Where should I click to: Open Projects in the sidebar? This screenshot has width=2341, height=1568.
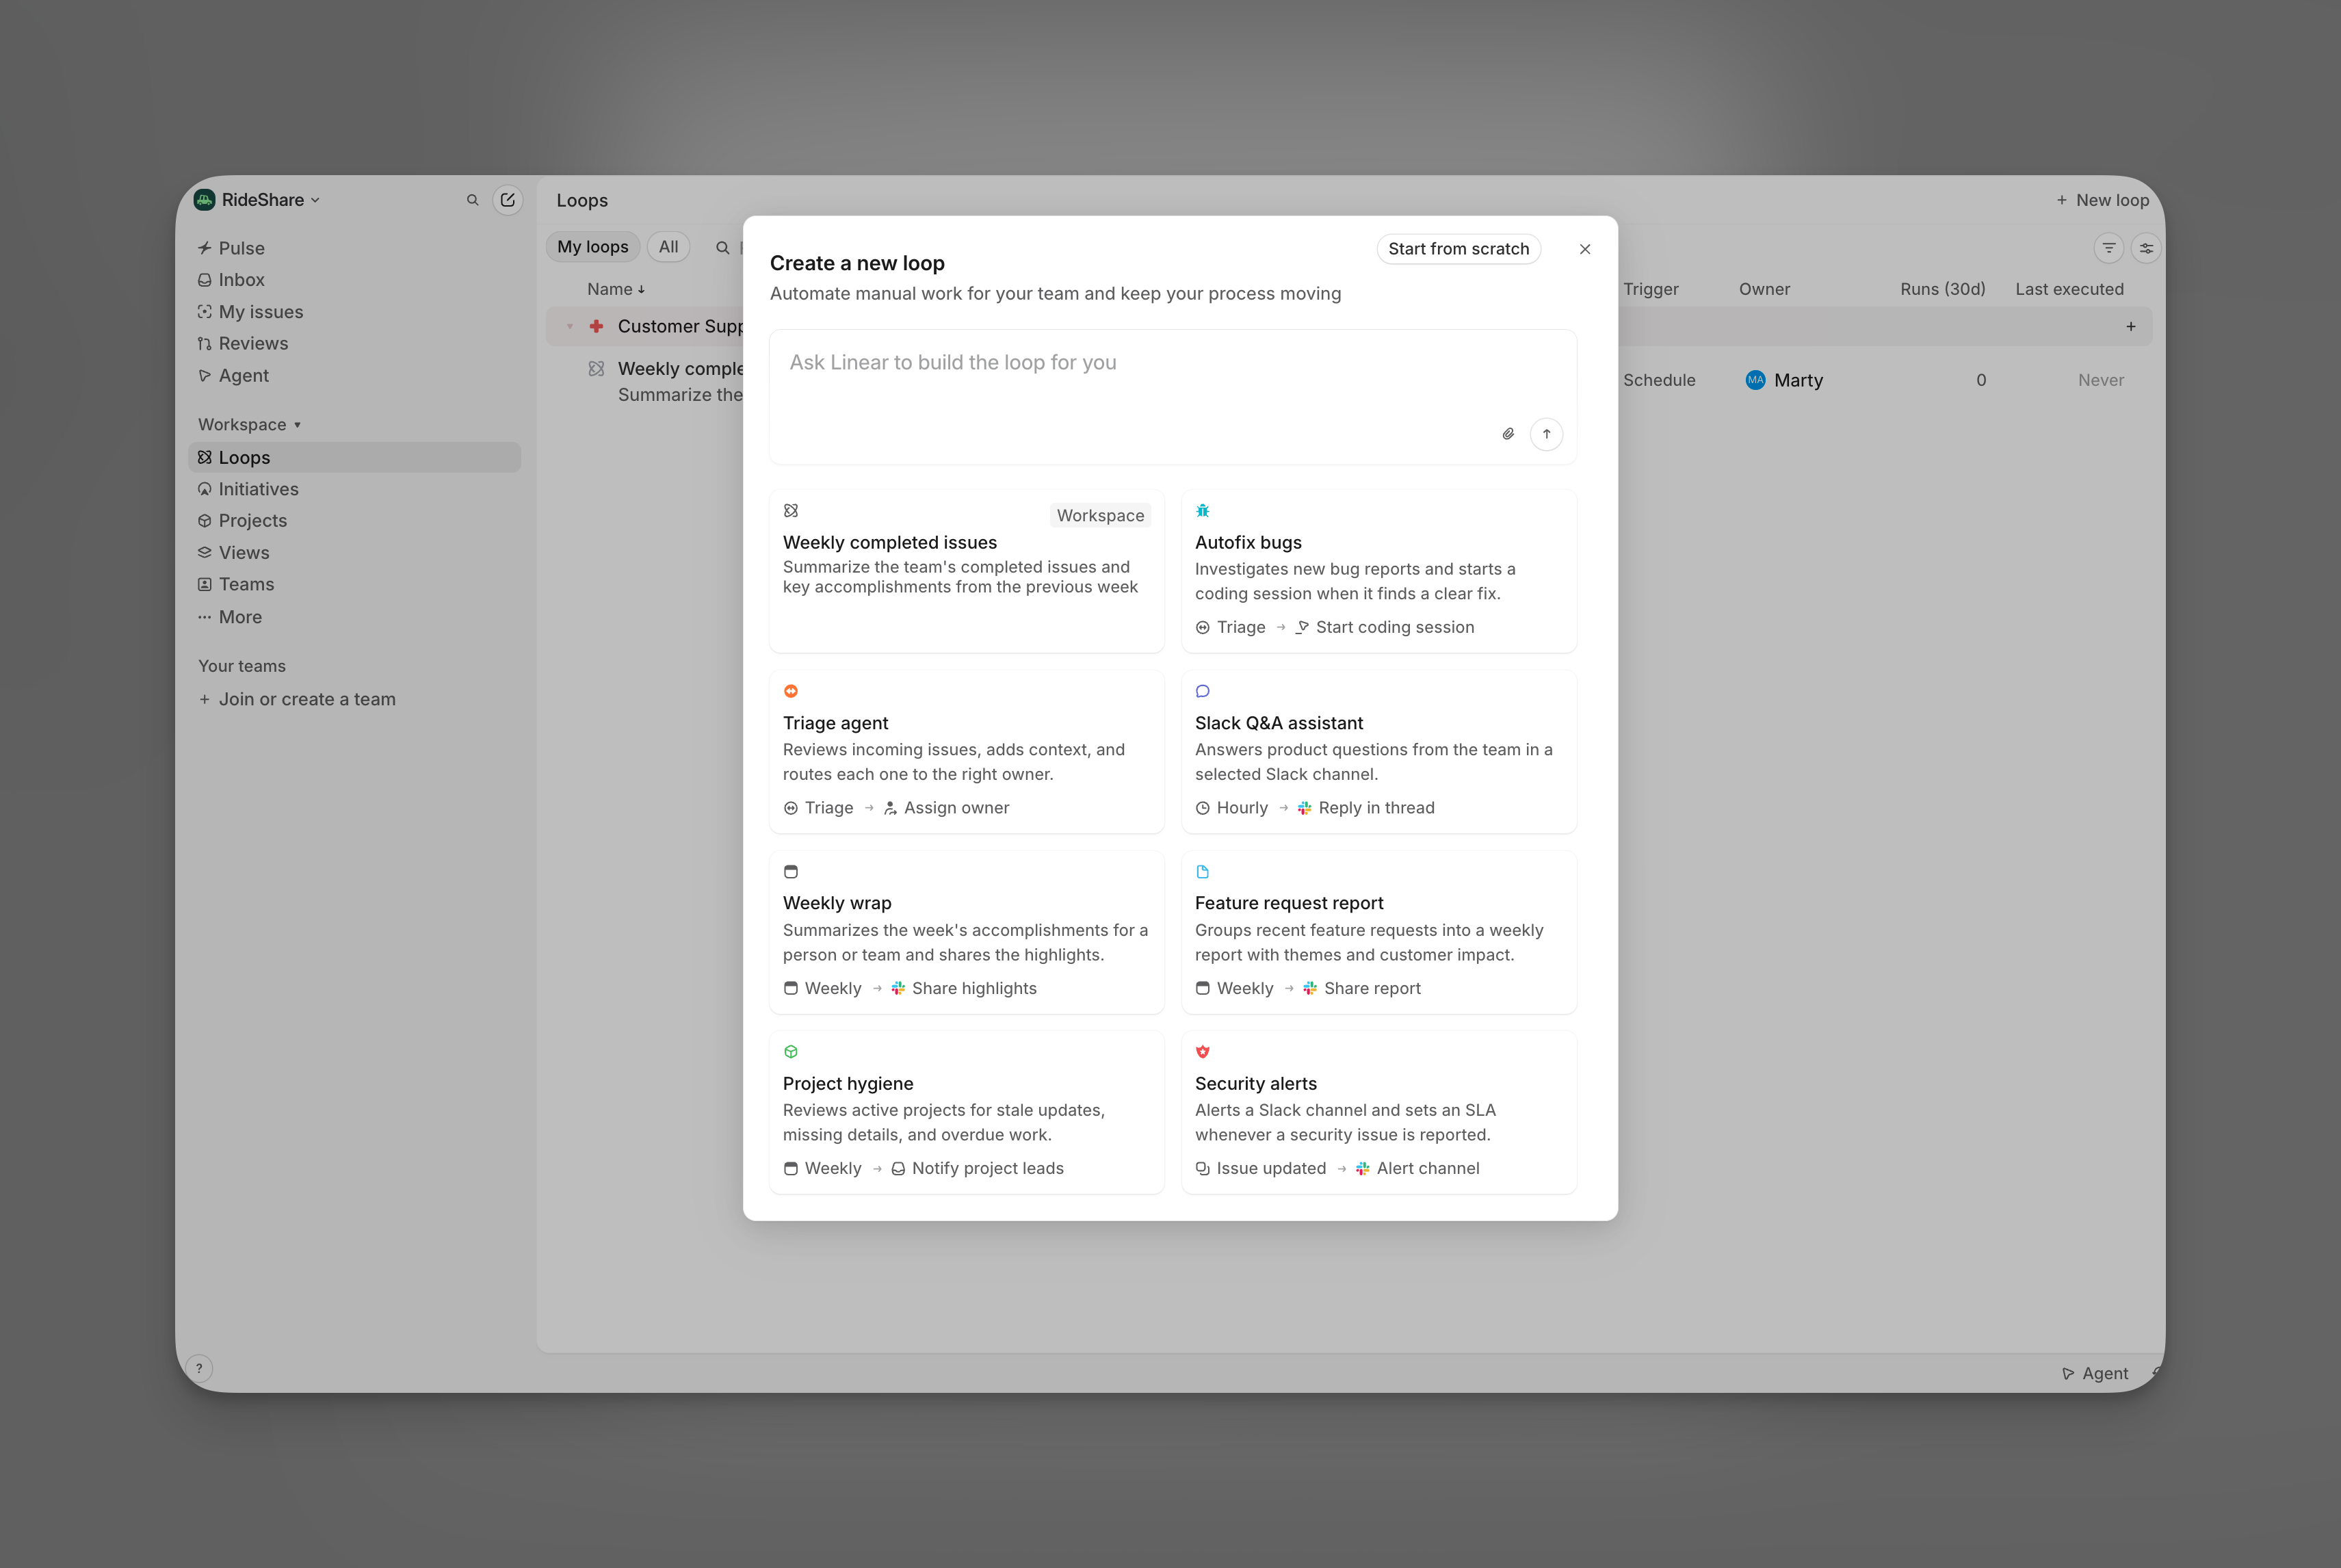(x=354, y=521)
